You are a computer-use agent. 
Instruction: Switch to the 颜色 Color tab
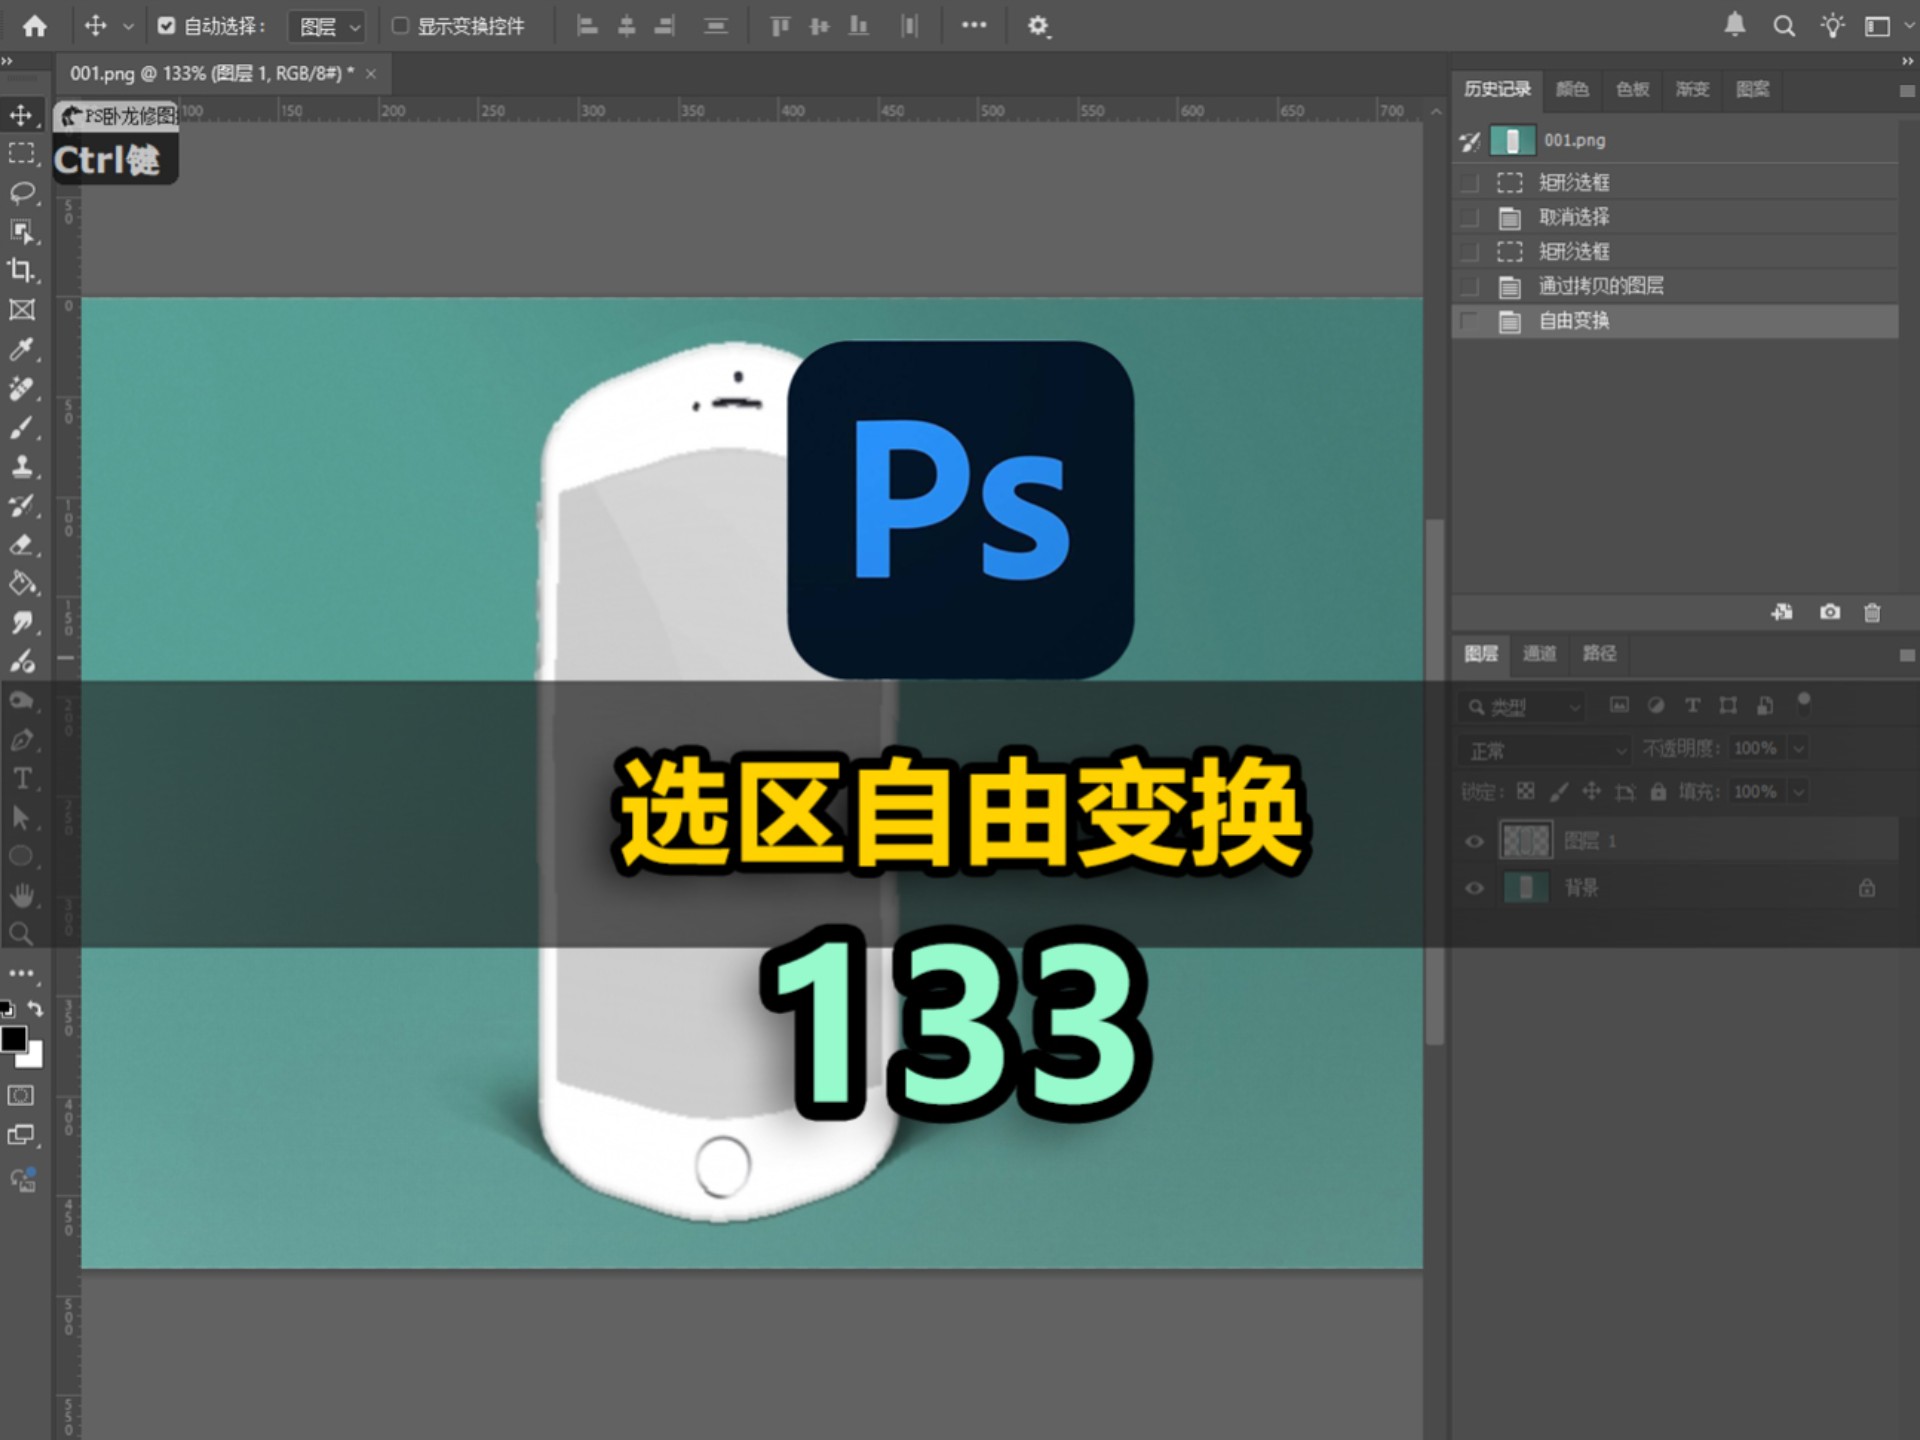[1572, 89]
